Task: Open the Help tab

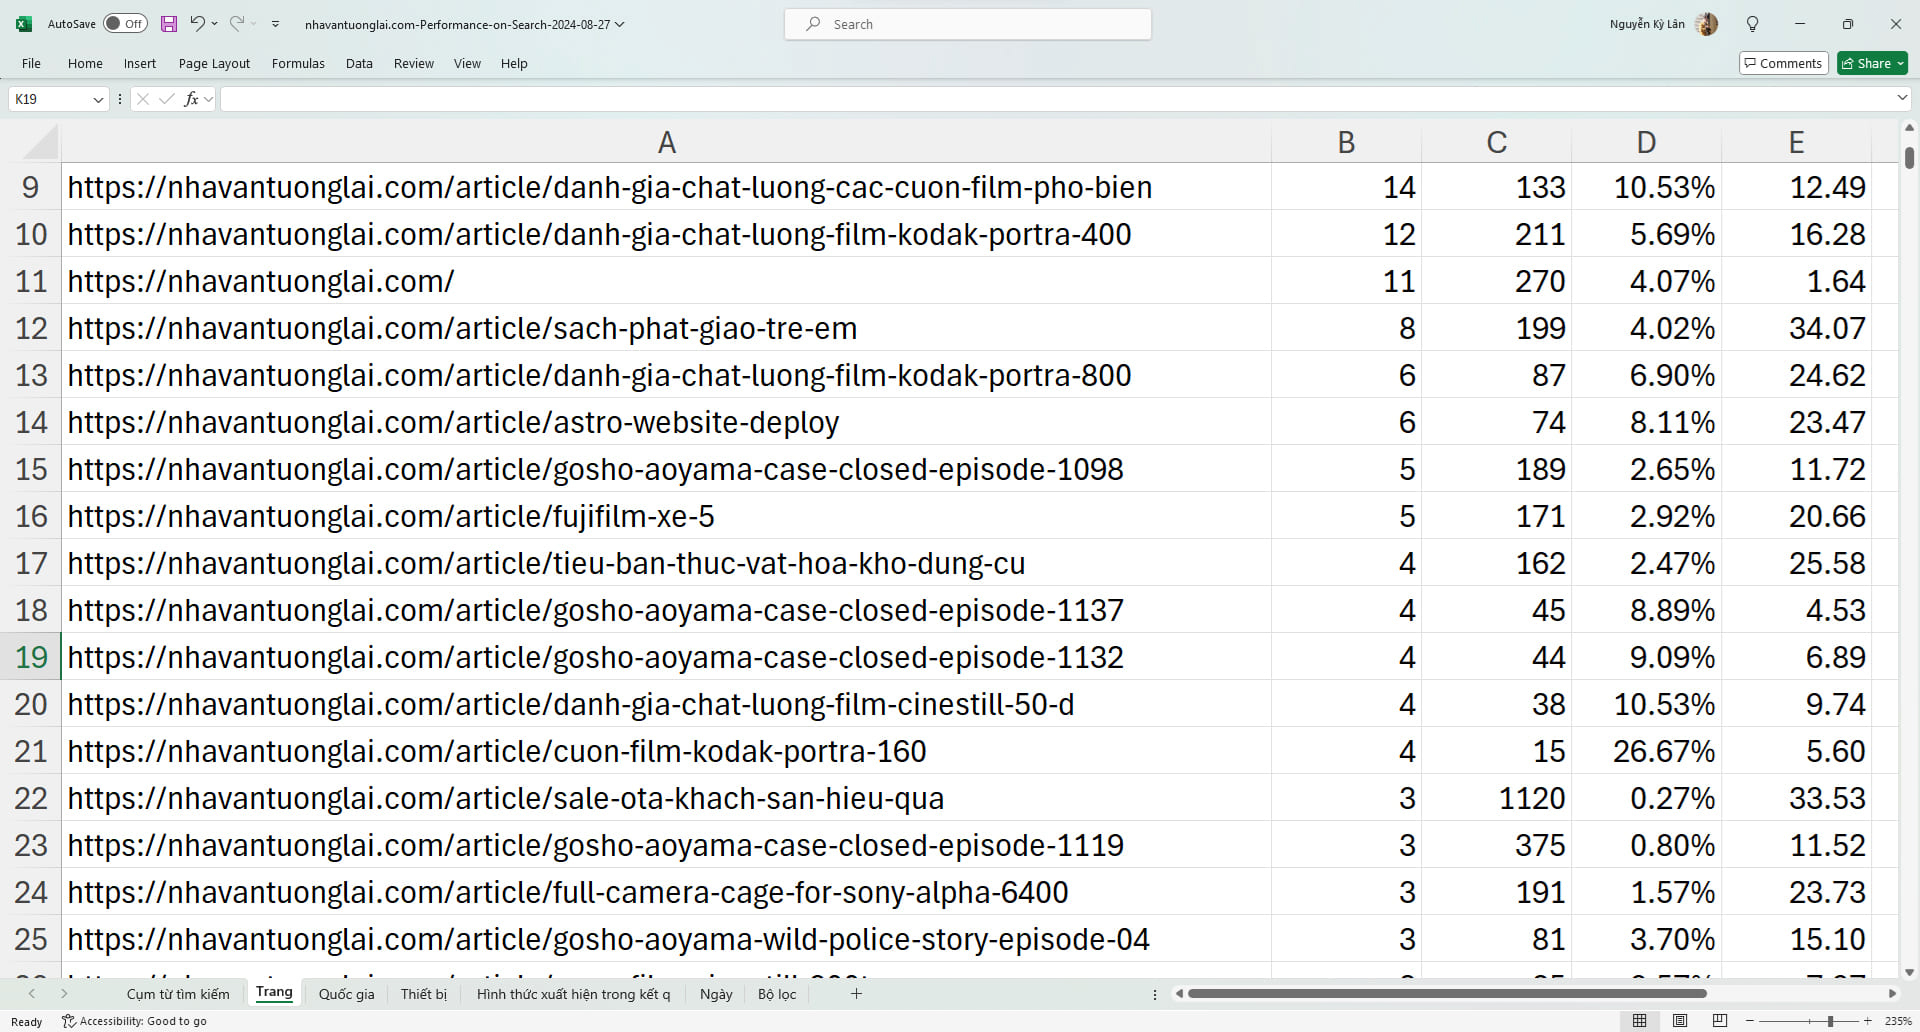Action: click(x=514, y=63)
